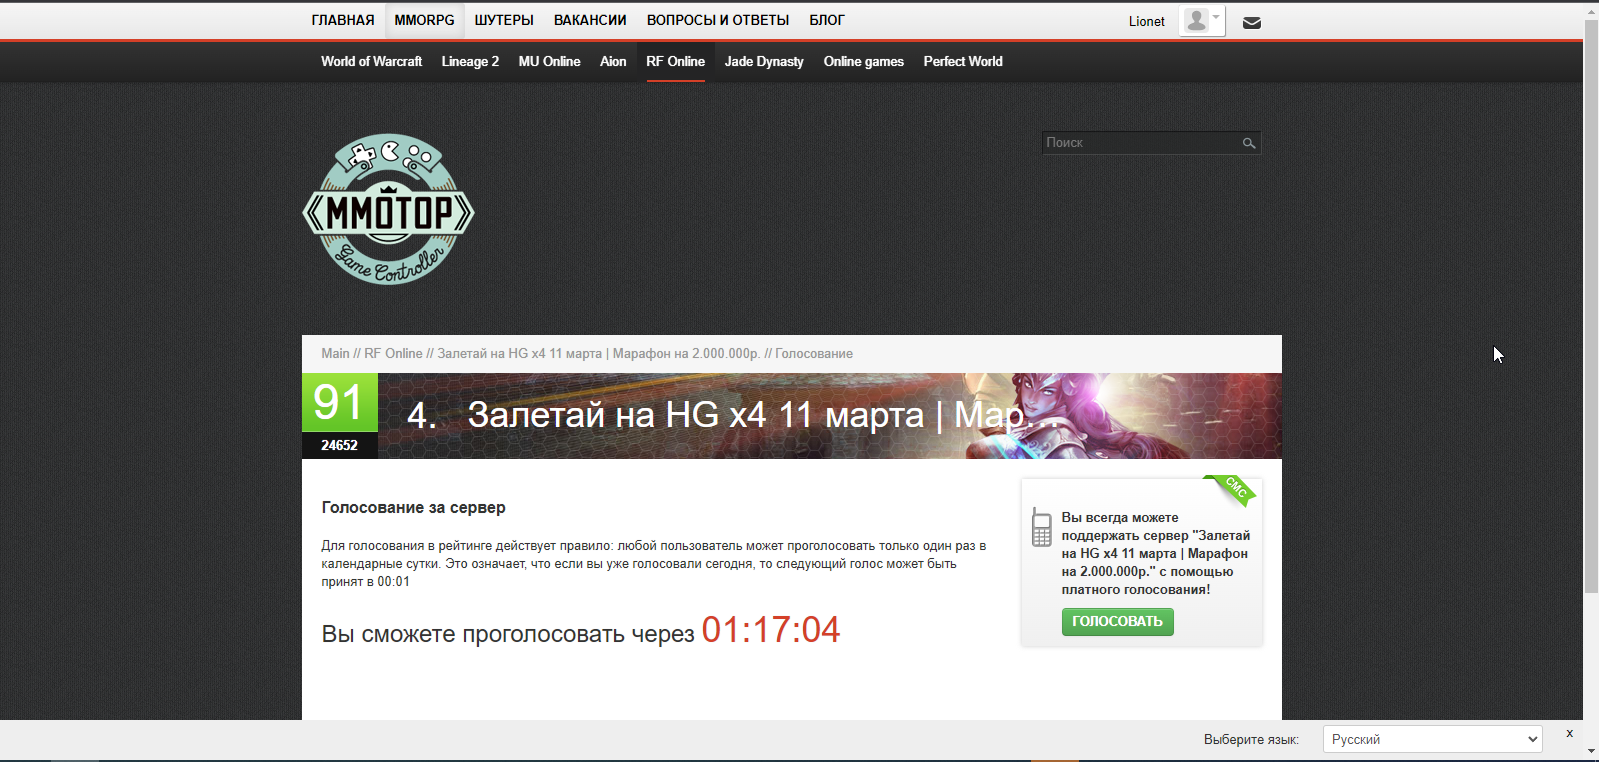The height and width of the screenshot is (762, 1599).
Task: Go to MU Online section
Action: pos(549,61)
